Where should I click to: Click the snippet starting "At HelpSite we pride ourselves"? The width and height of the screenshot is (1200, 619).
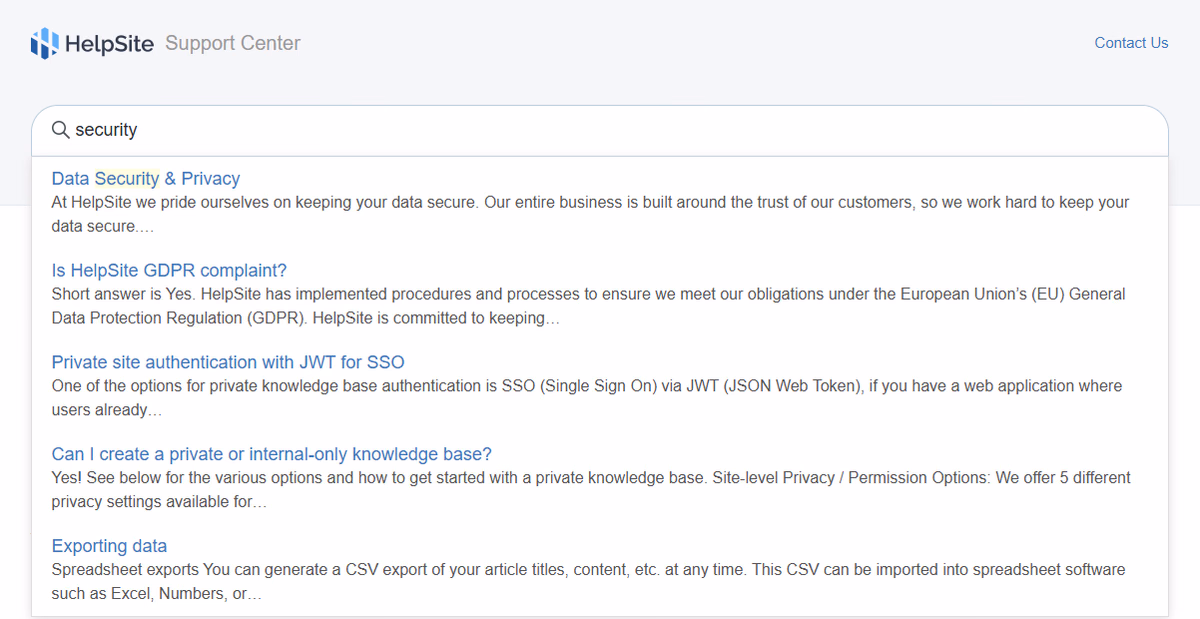coord(590,214)
